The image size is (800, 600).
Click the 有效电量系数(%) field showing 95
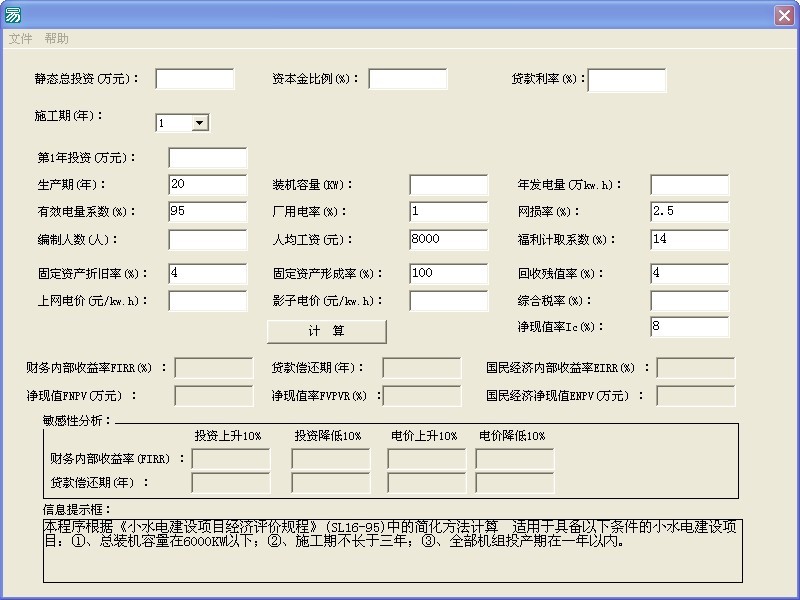[208, 212]
